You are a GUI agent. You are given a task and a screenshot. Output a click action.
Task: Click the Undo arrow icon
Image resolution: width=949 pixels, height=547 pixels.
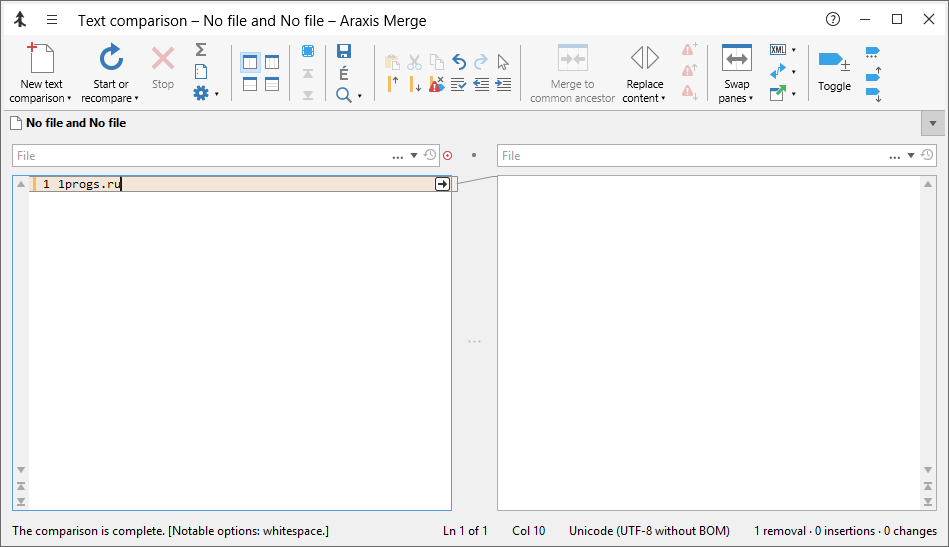(459, 62)
